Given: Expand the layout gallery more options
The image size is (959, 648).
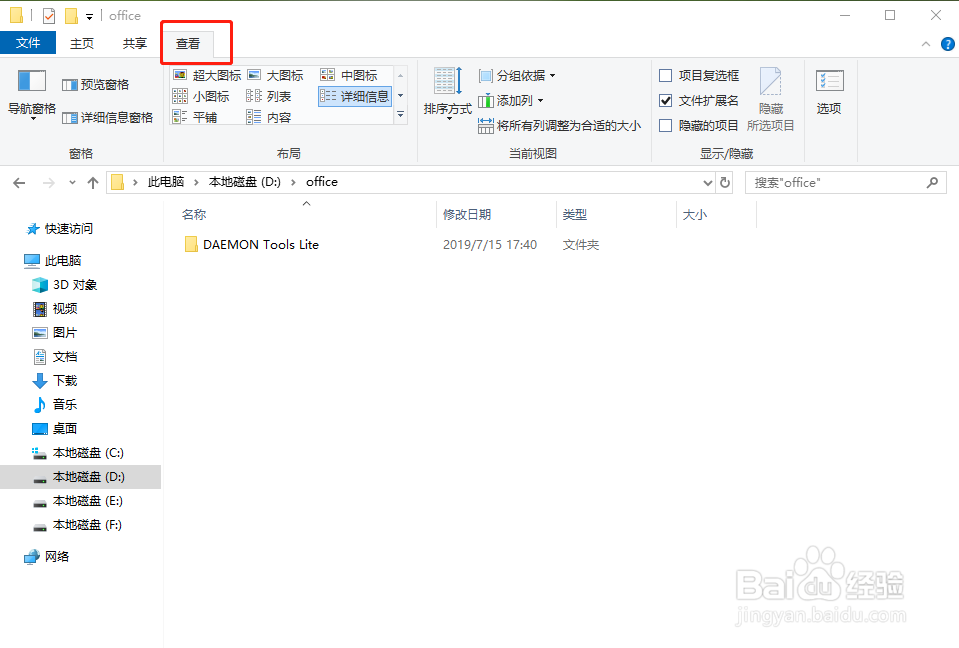Looking at the screenshot, I should [401, 114].
